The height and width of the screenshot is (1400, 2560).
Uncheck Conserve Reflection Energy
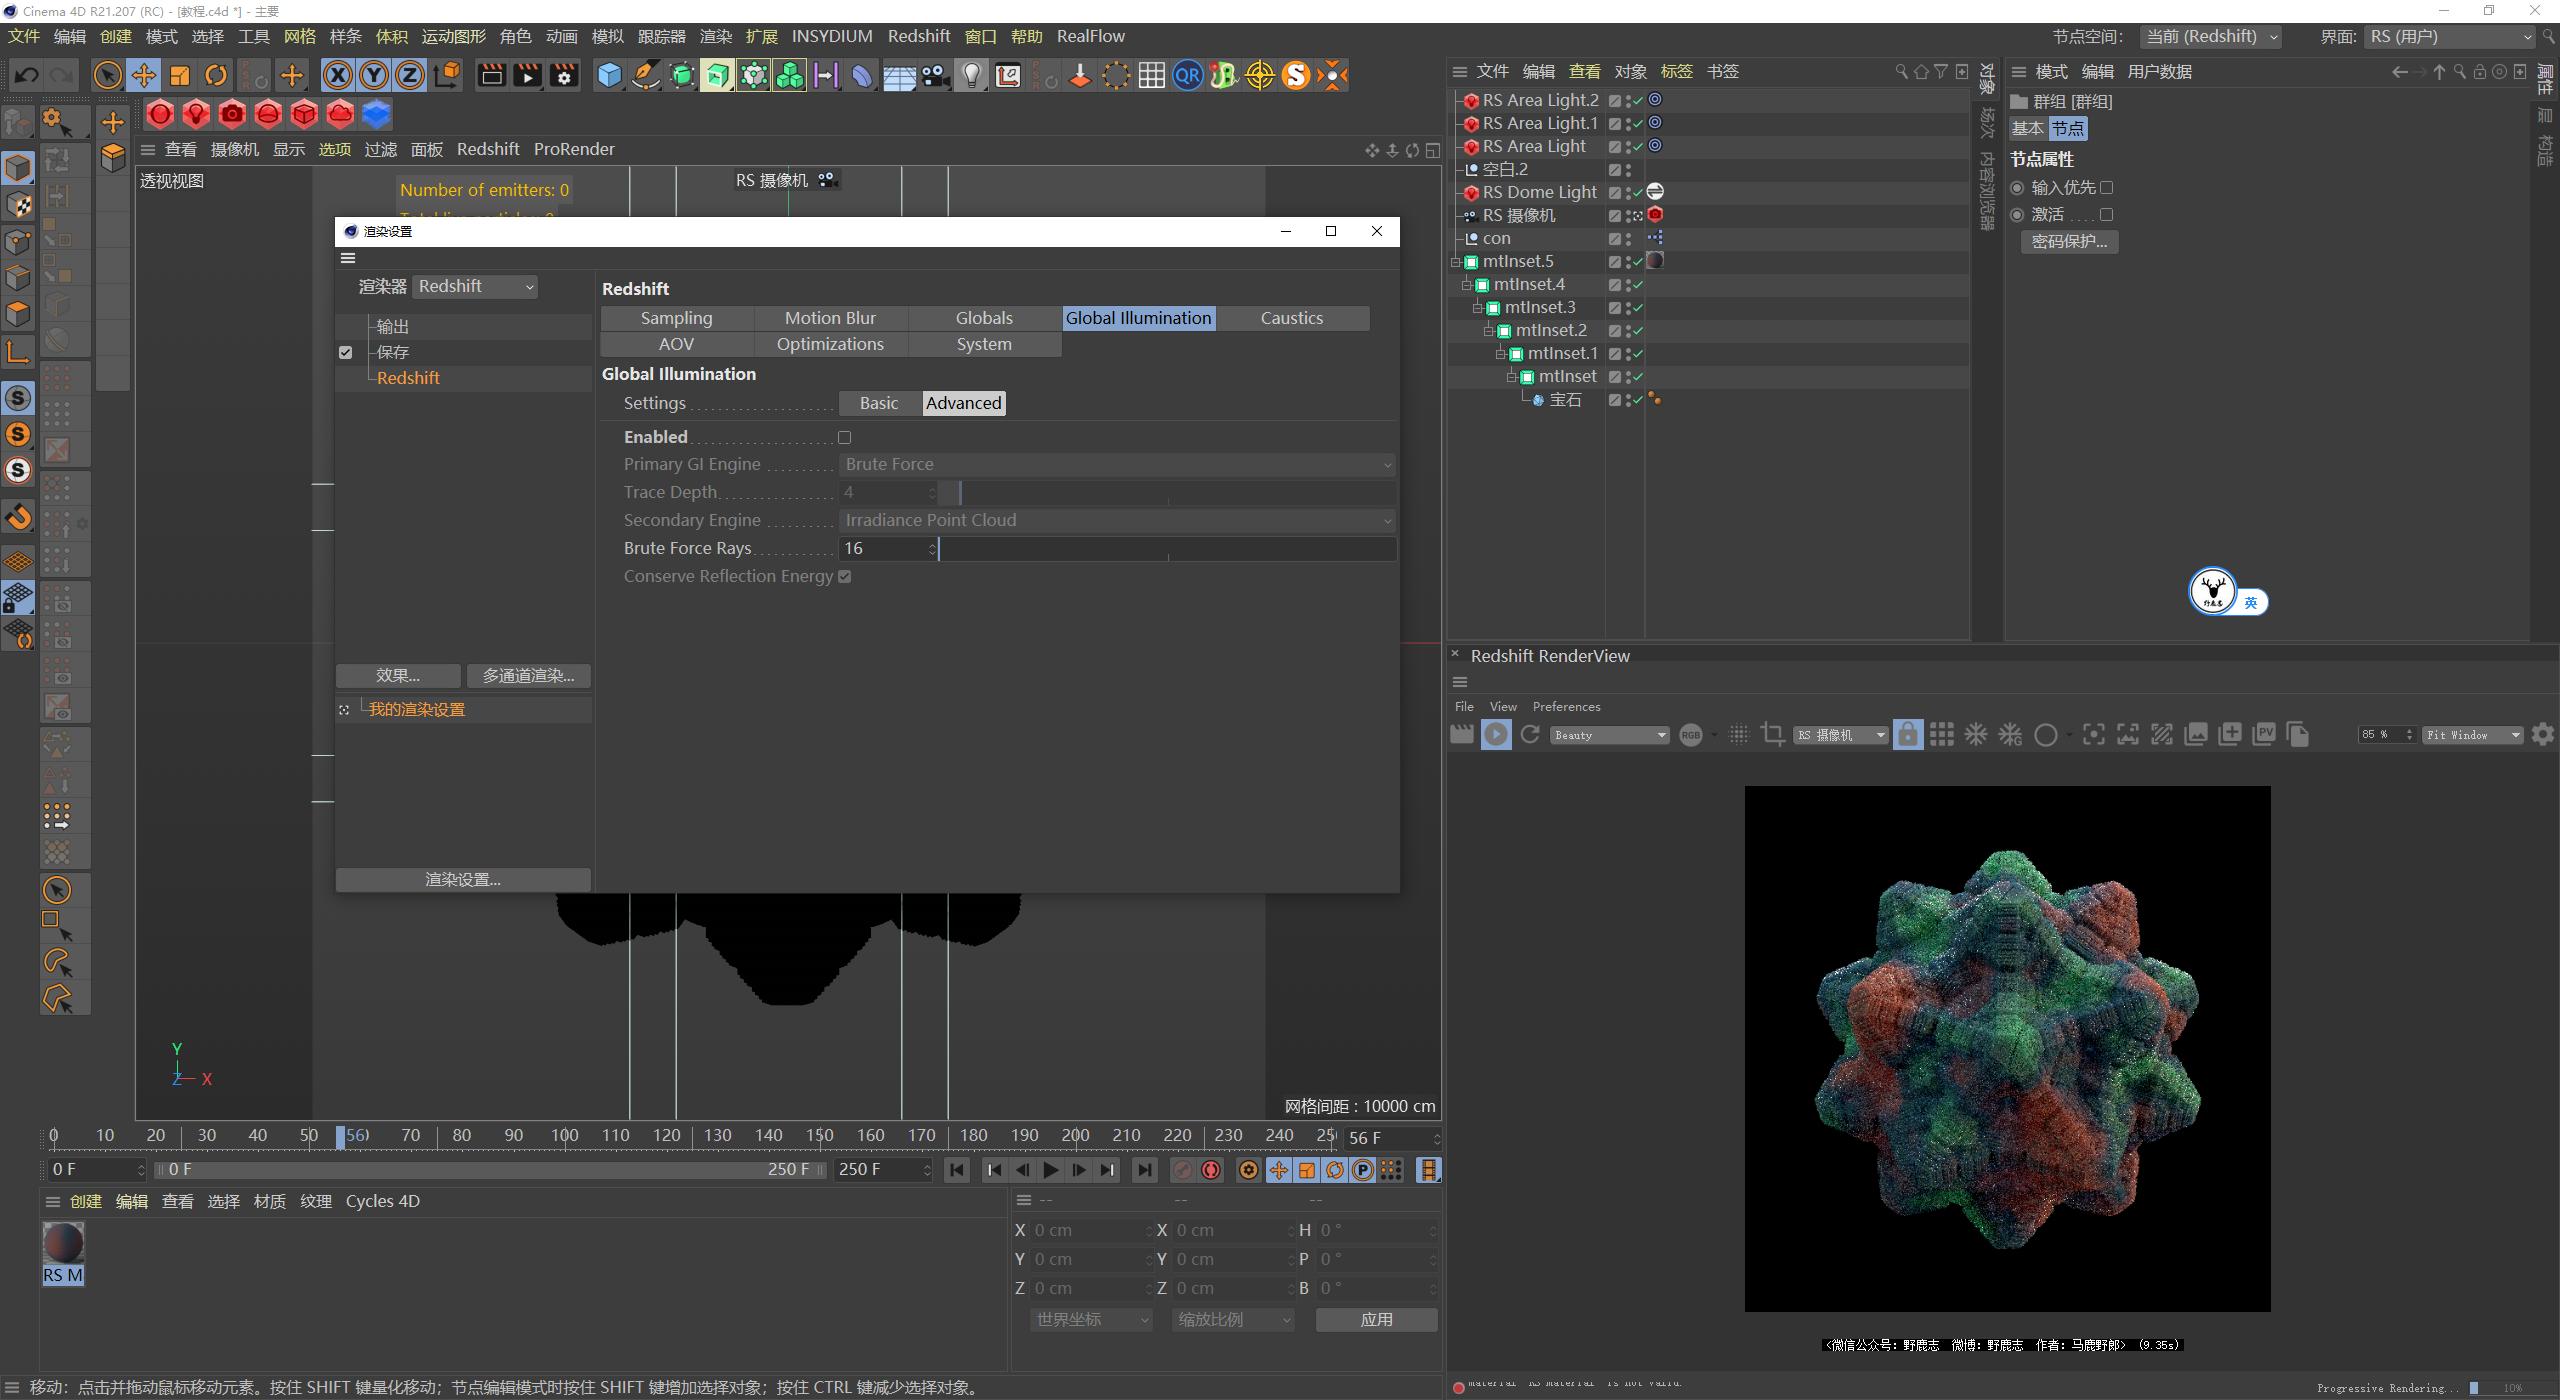coord(845,576)
